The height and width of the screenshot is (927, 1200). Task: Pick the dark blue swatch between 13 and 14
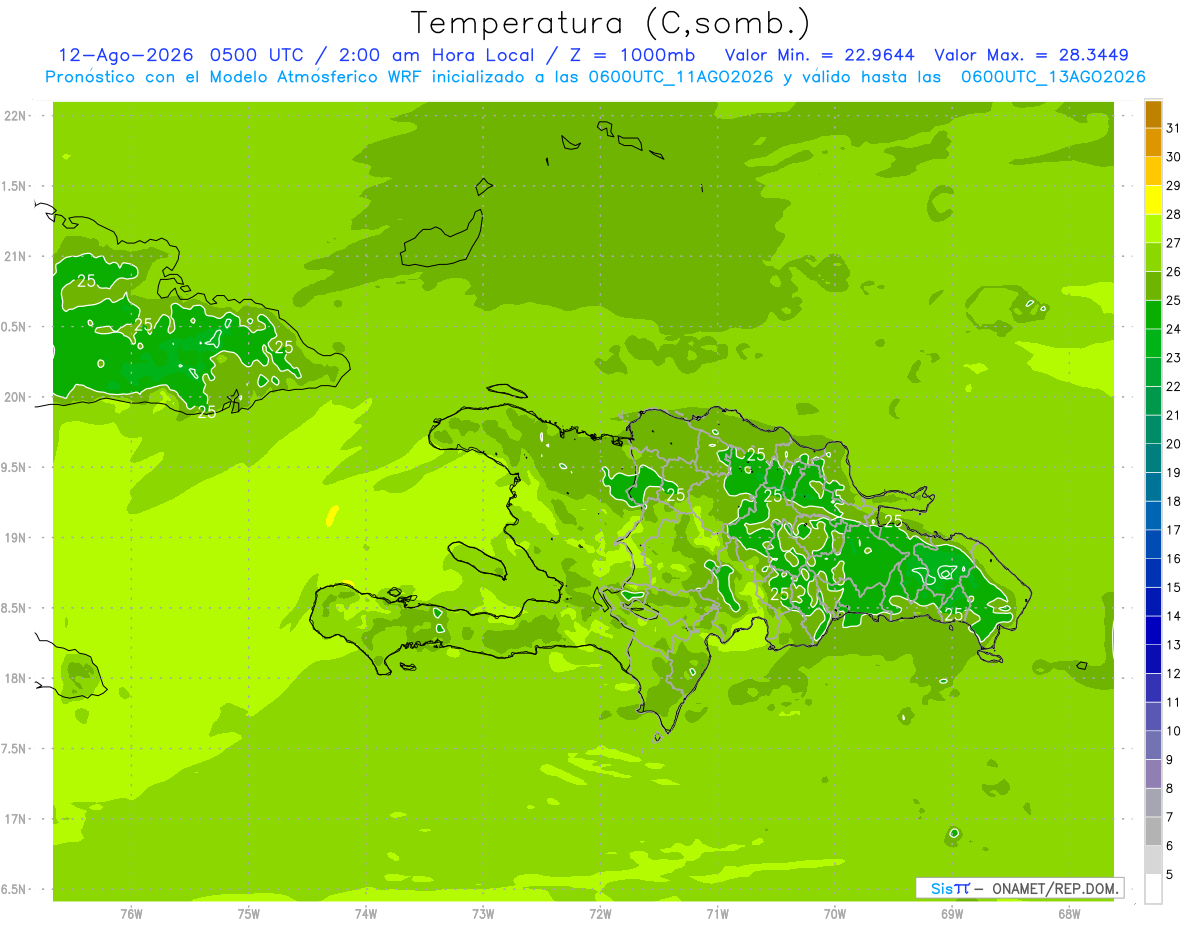[1153, 630]
